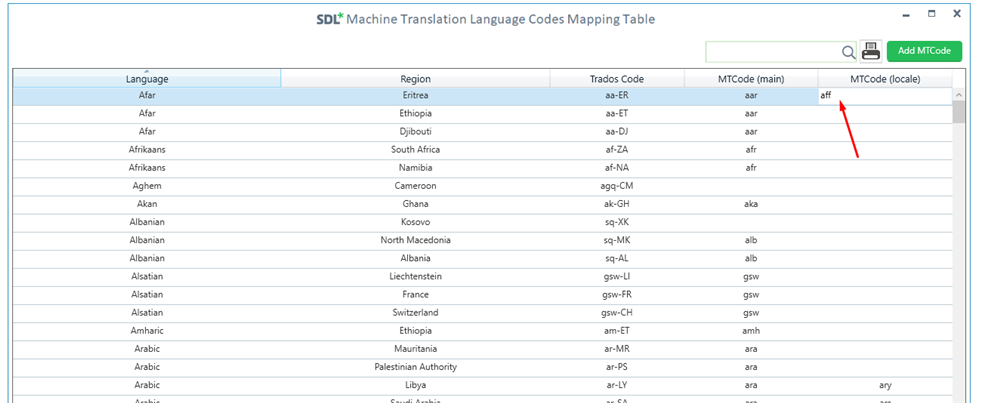Minimize the Mapping Table window
This screenshot has height=403, width=1000.
click(x=906, y=14)
